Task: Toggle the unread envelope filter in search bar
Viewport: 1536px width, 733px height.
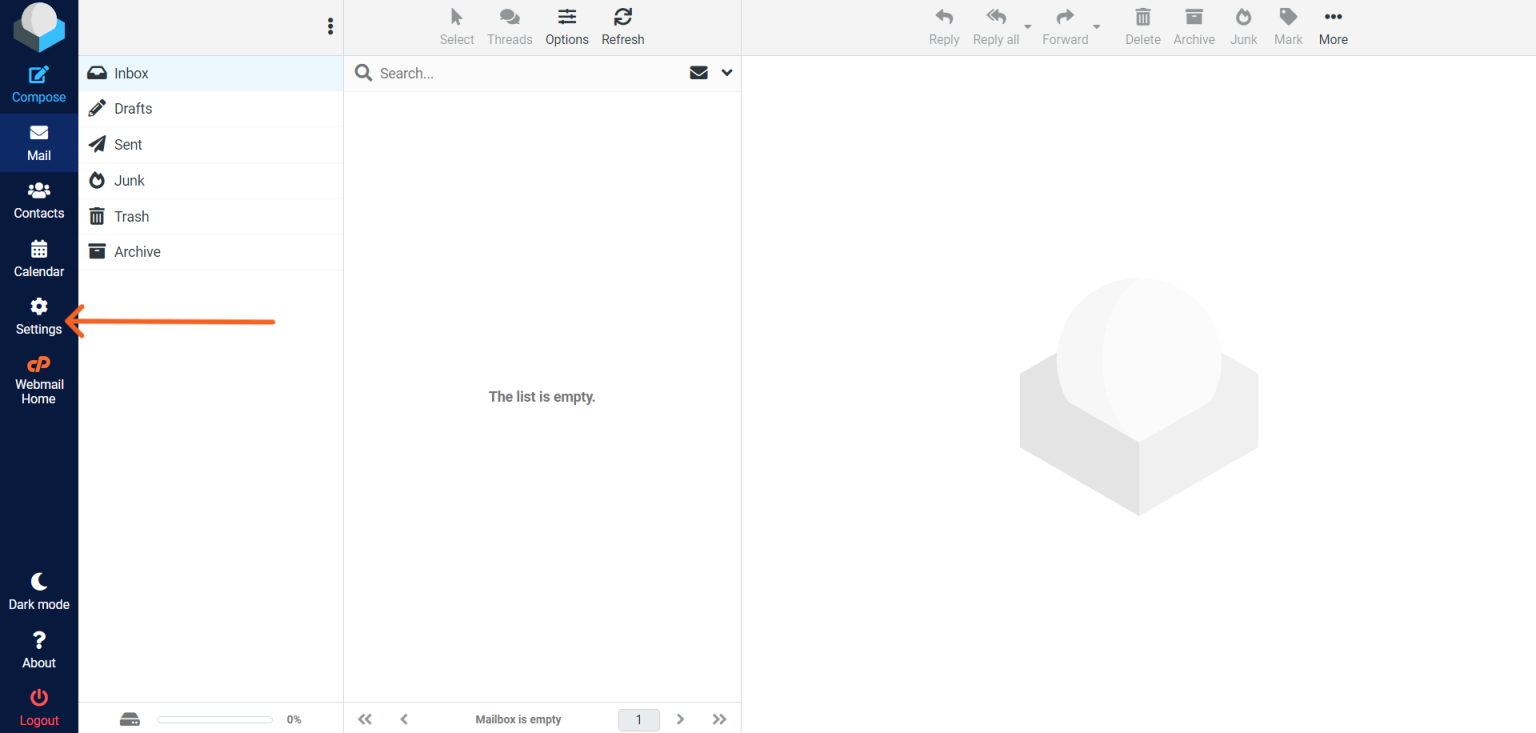Action: point(699,73)
